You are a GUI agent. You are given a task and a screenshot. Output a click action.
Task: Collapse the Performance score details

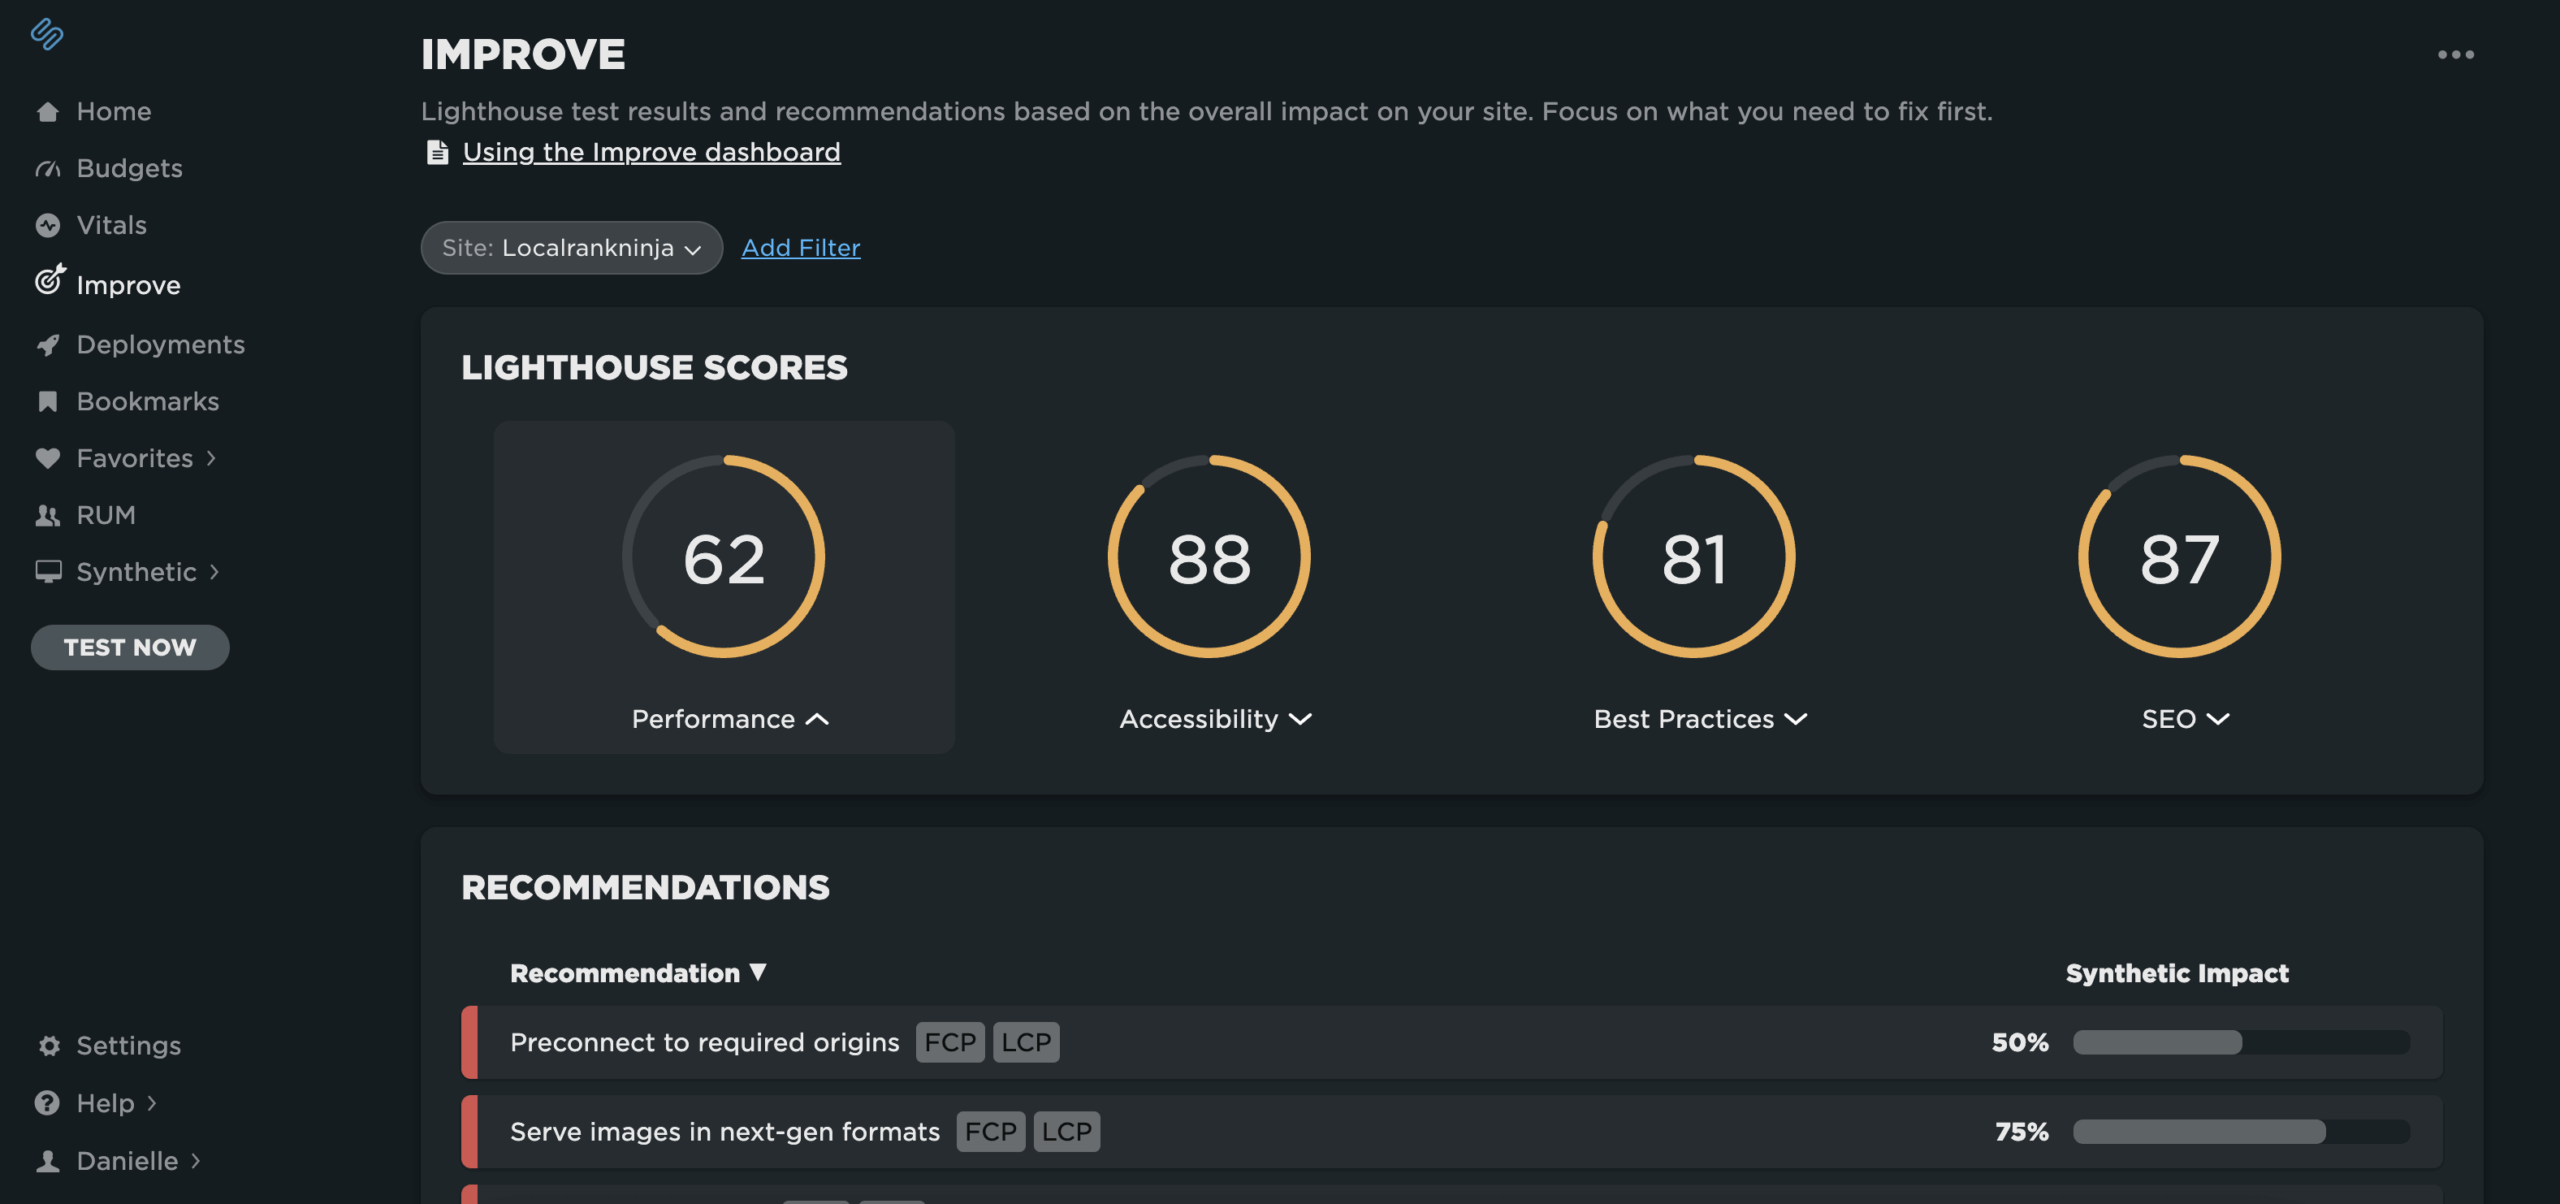818,719
